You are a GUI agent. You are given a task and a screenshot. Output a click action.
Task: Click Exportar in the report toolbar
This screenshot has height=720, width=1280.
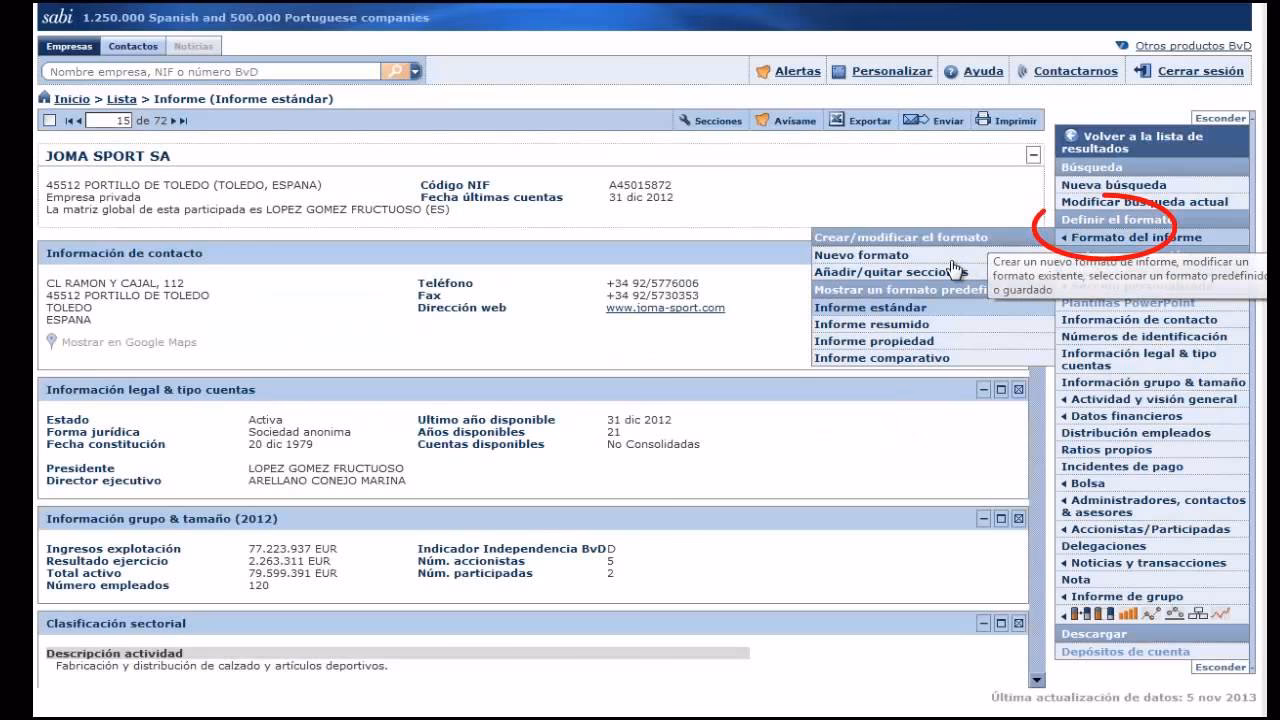tap(860, 121)
